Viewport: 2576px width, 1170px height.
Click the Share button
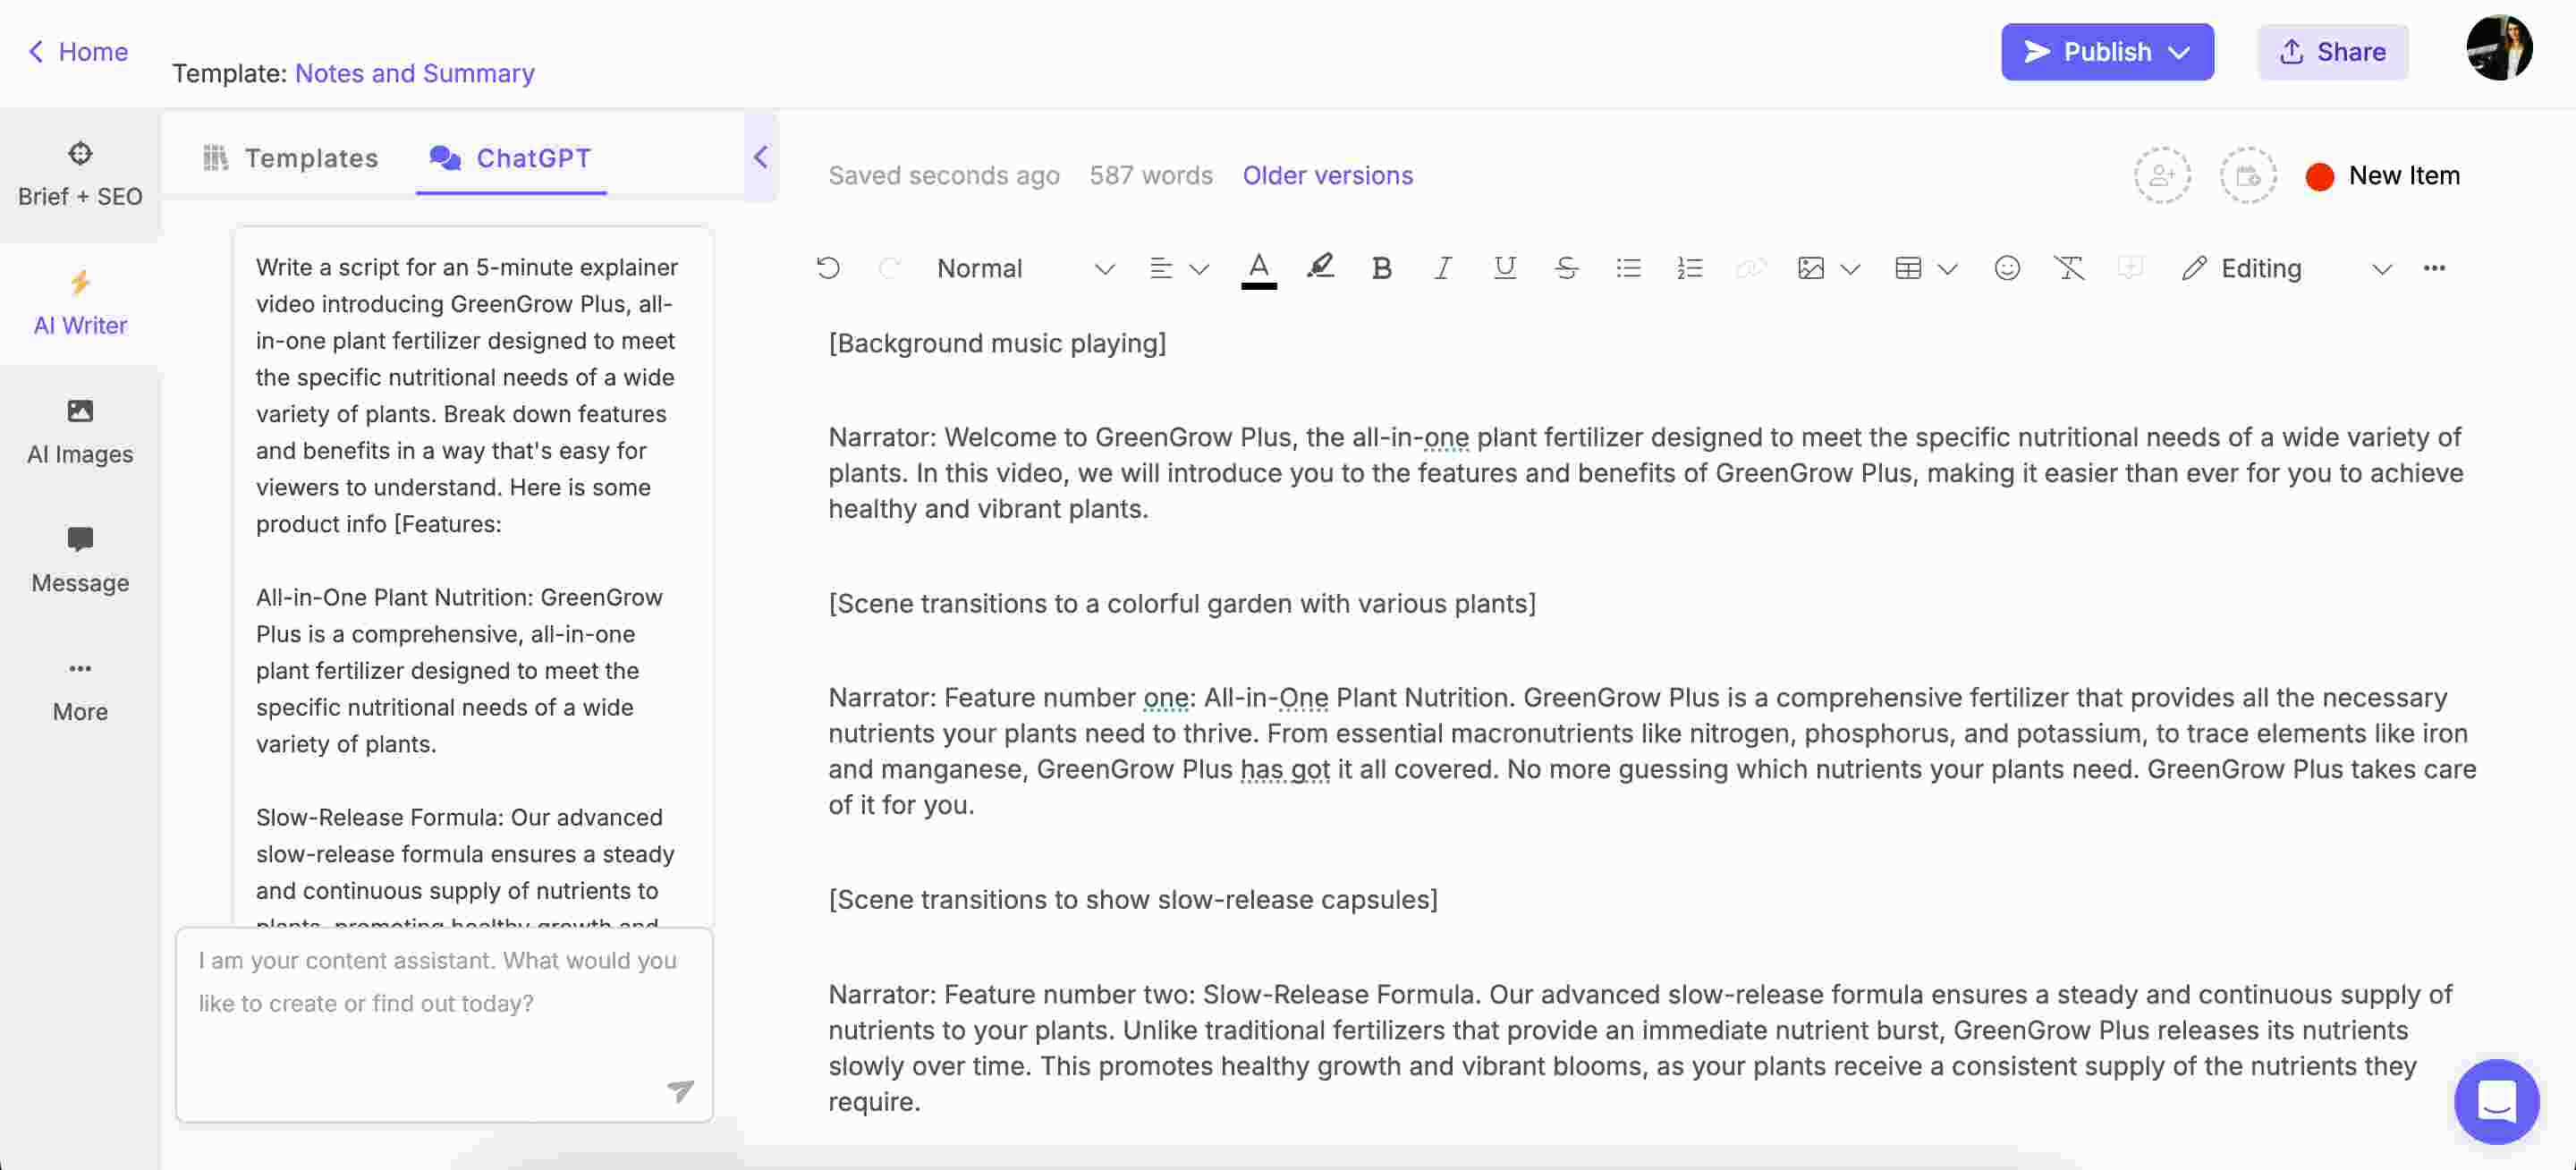(x=2331, y=52)
